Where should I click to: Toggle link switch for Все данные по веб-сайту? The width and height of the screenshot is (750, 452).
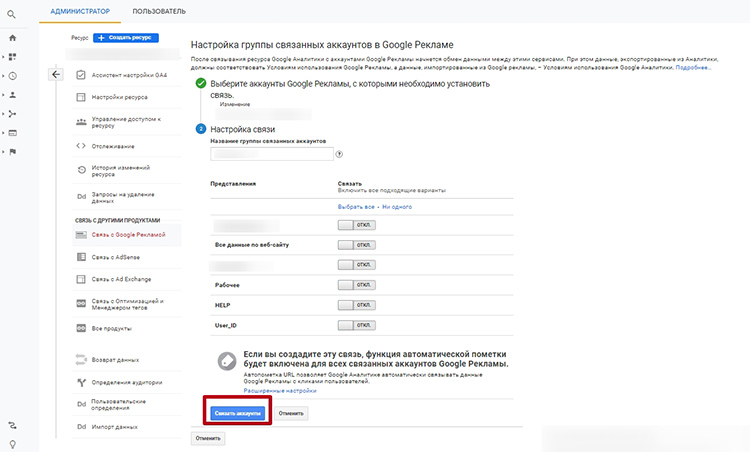point(356,245)
